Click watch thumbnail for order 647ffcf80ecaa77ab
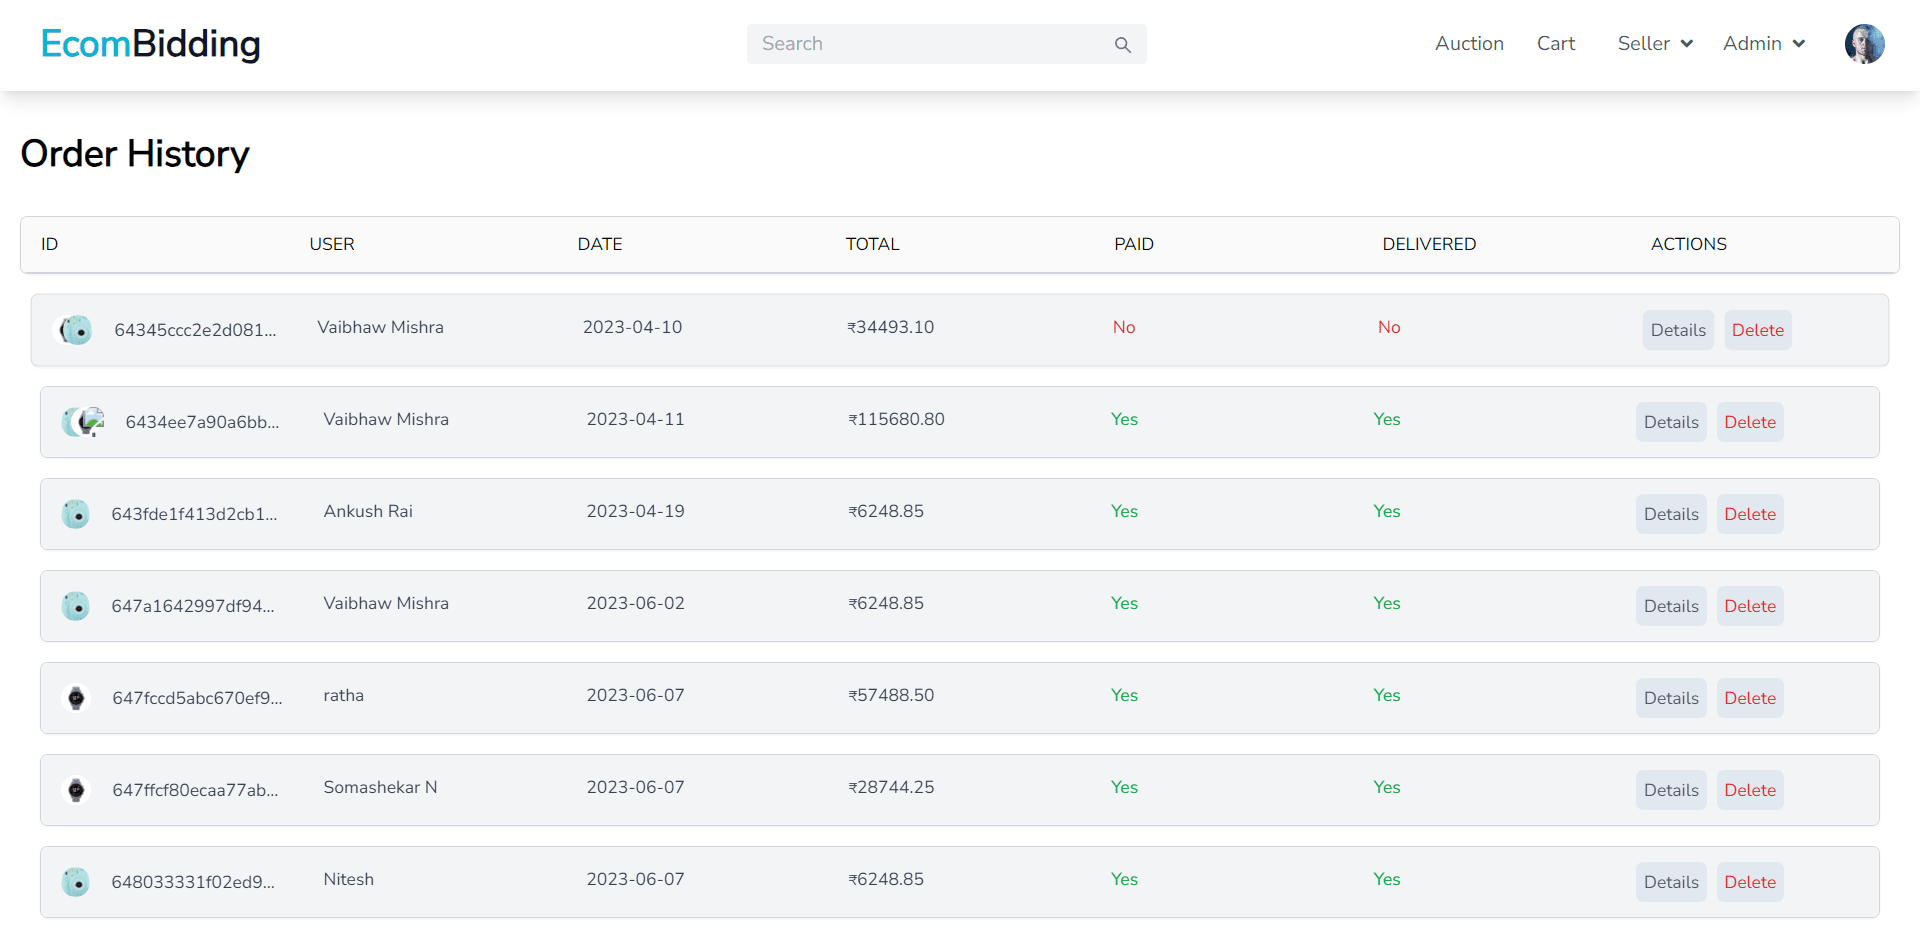 [76, 790]
